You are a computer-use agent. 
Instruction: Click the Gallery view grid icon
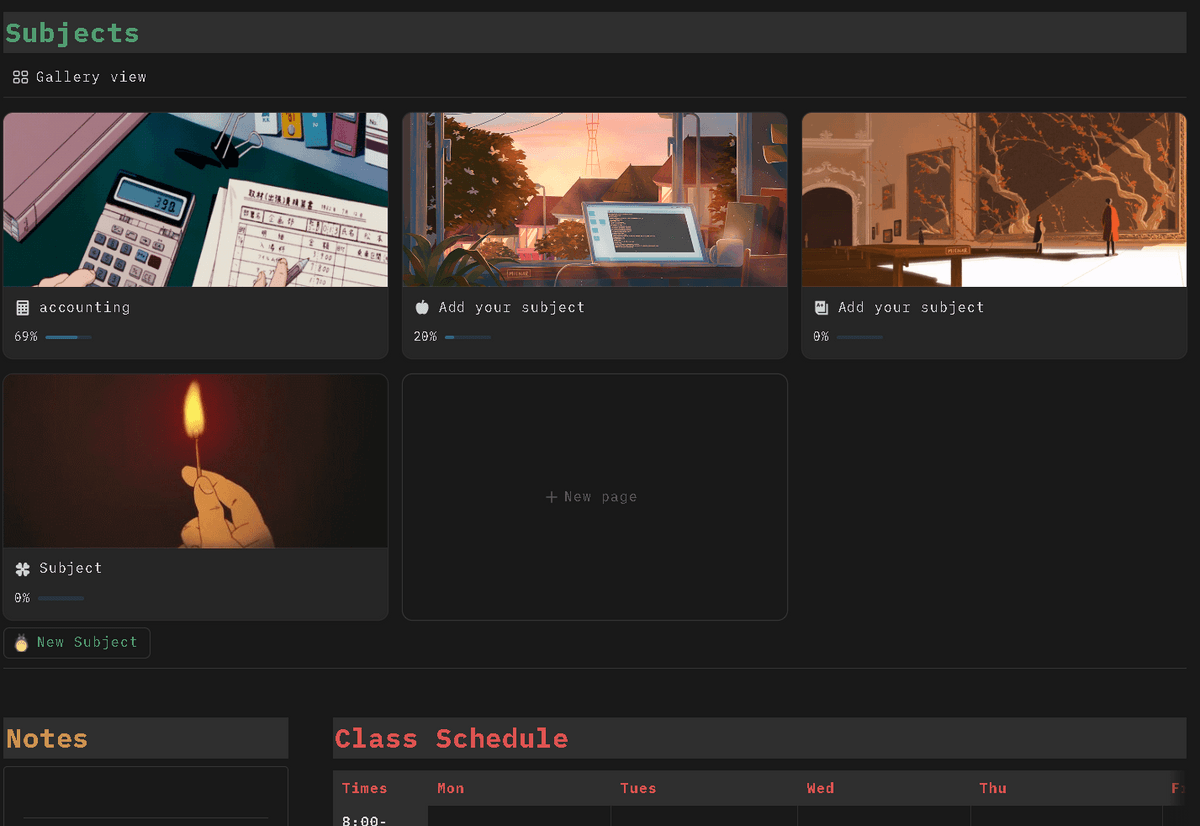[x=20, y=77]
